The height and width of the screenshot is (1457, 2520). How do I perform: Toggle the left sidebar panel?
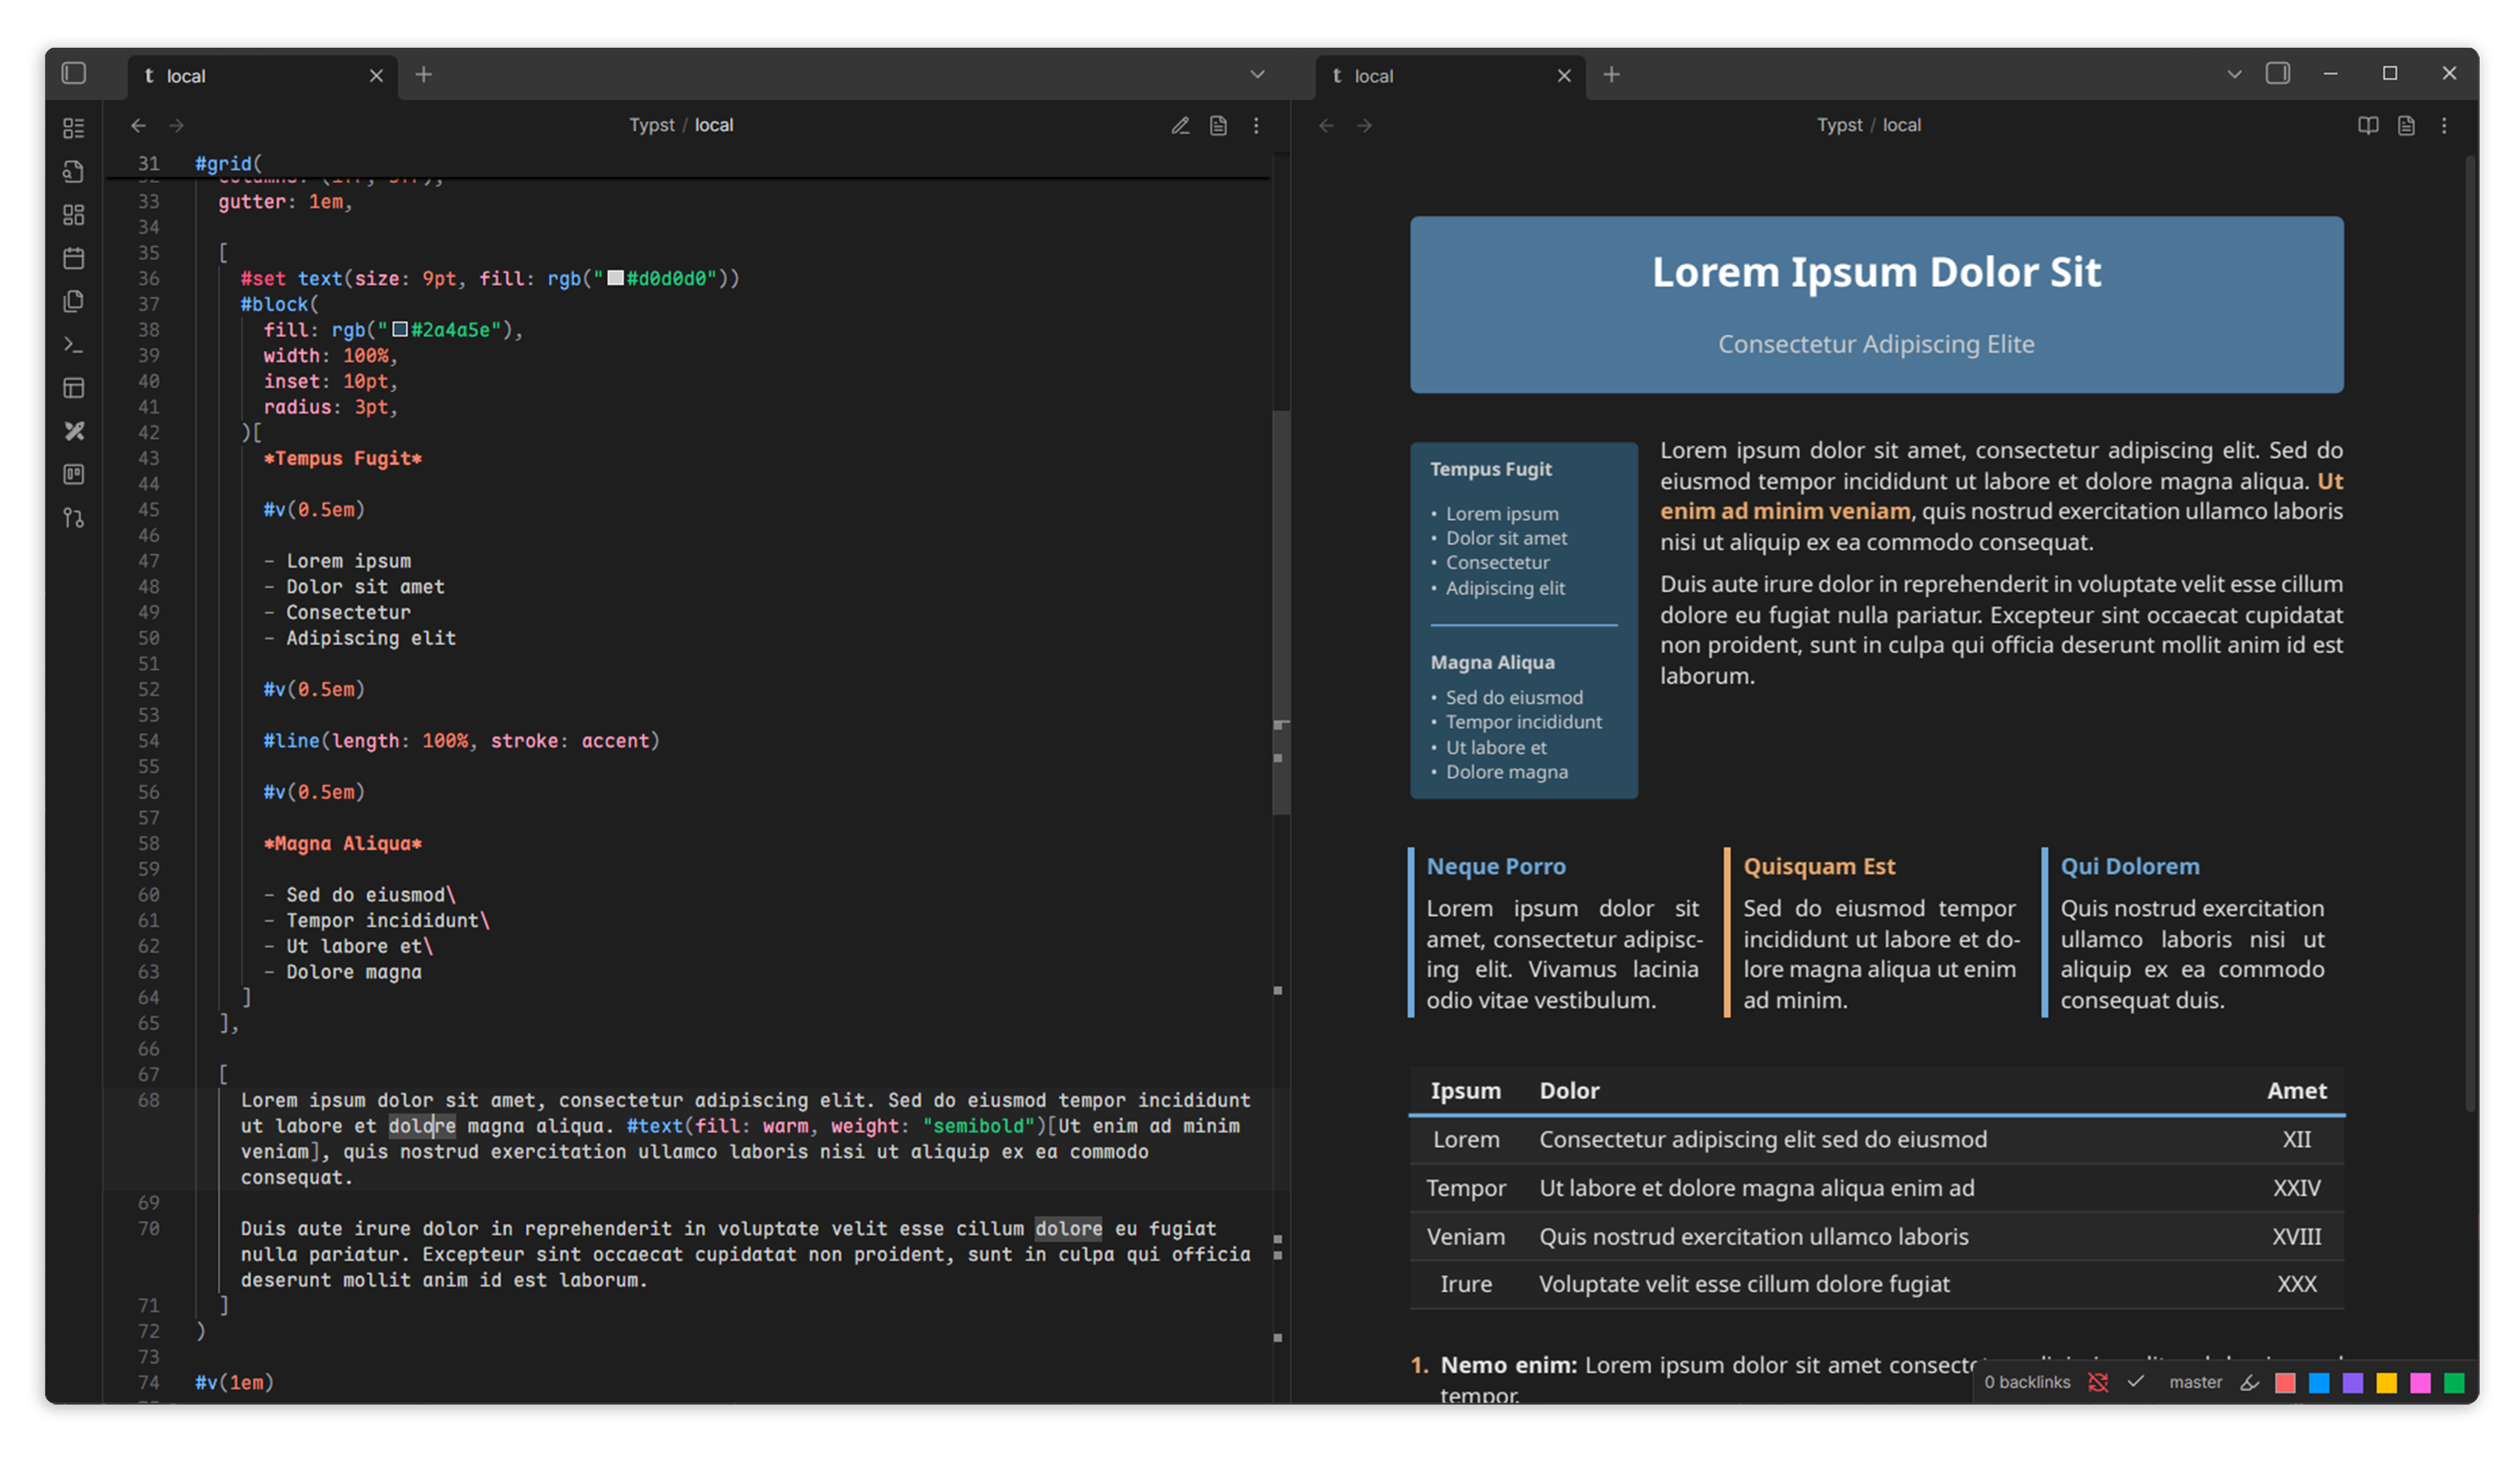point(74,74)
